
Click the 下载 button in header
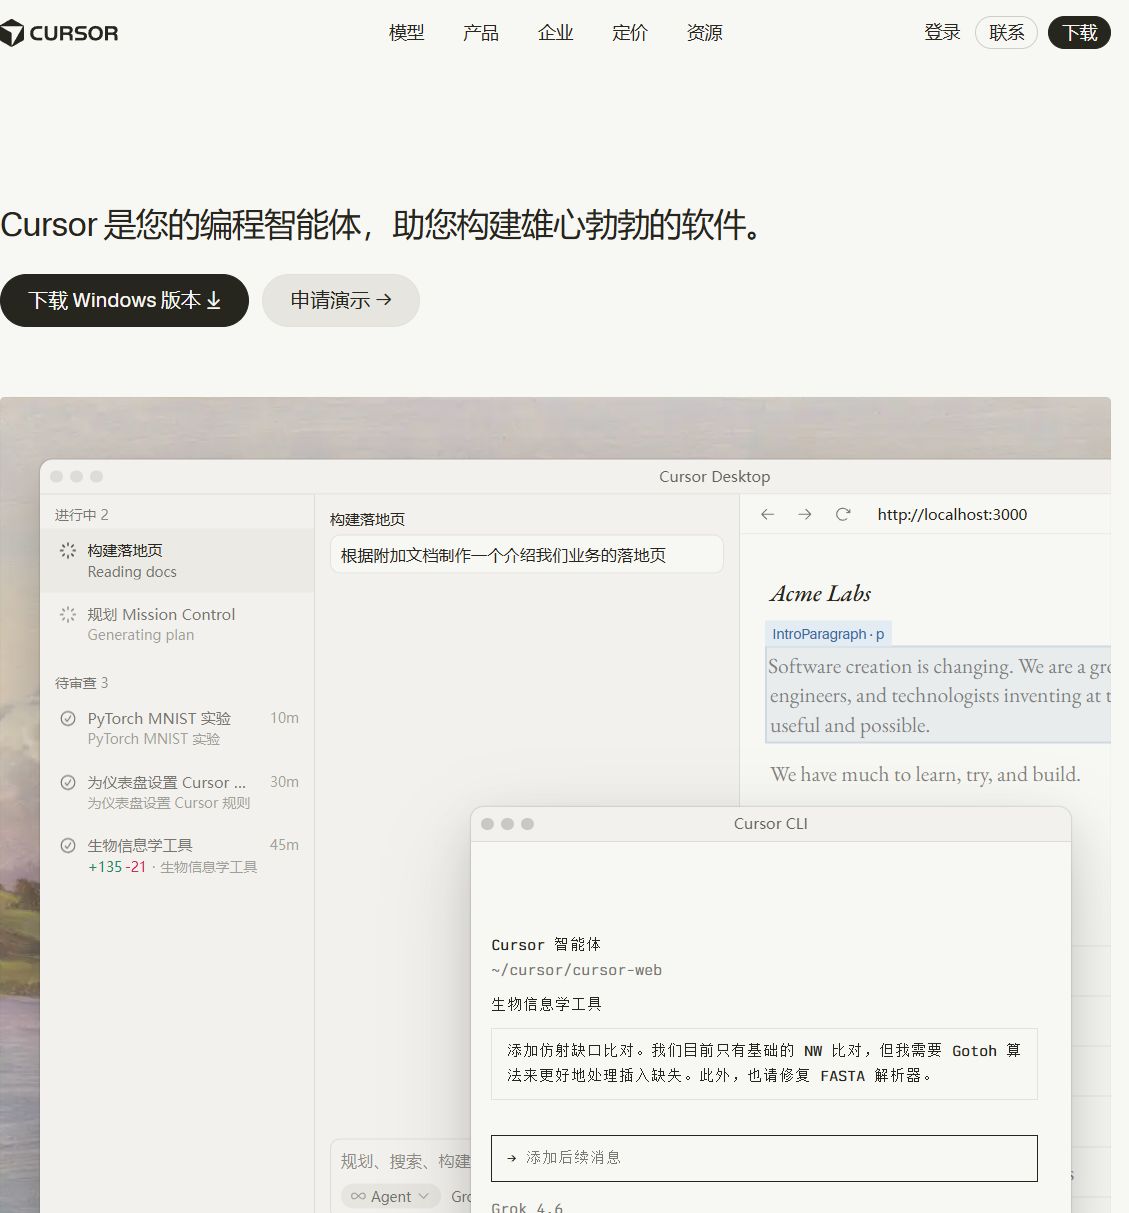tap(1079, 33)
